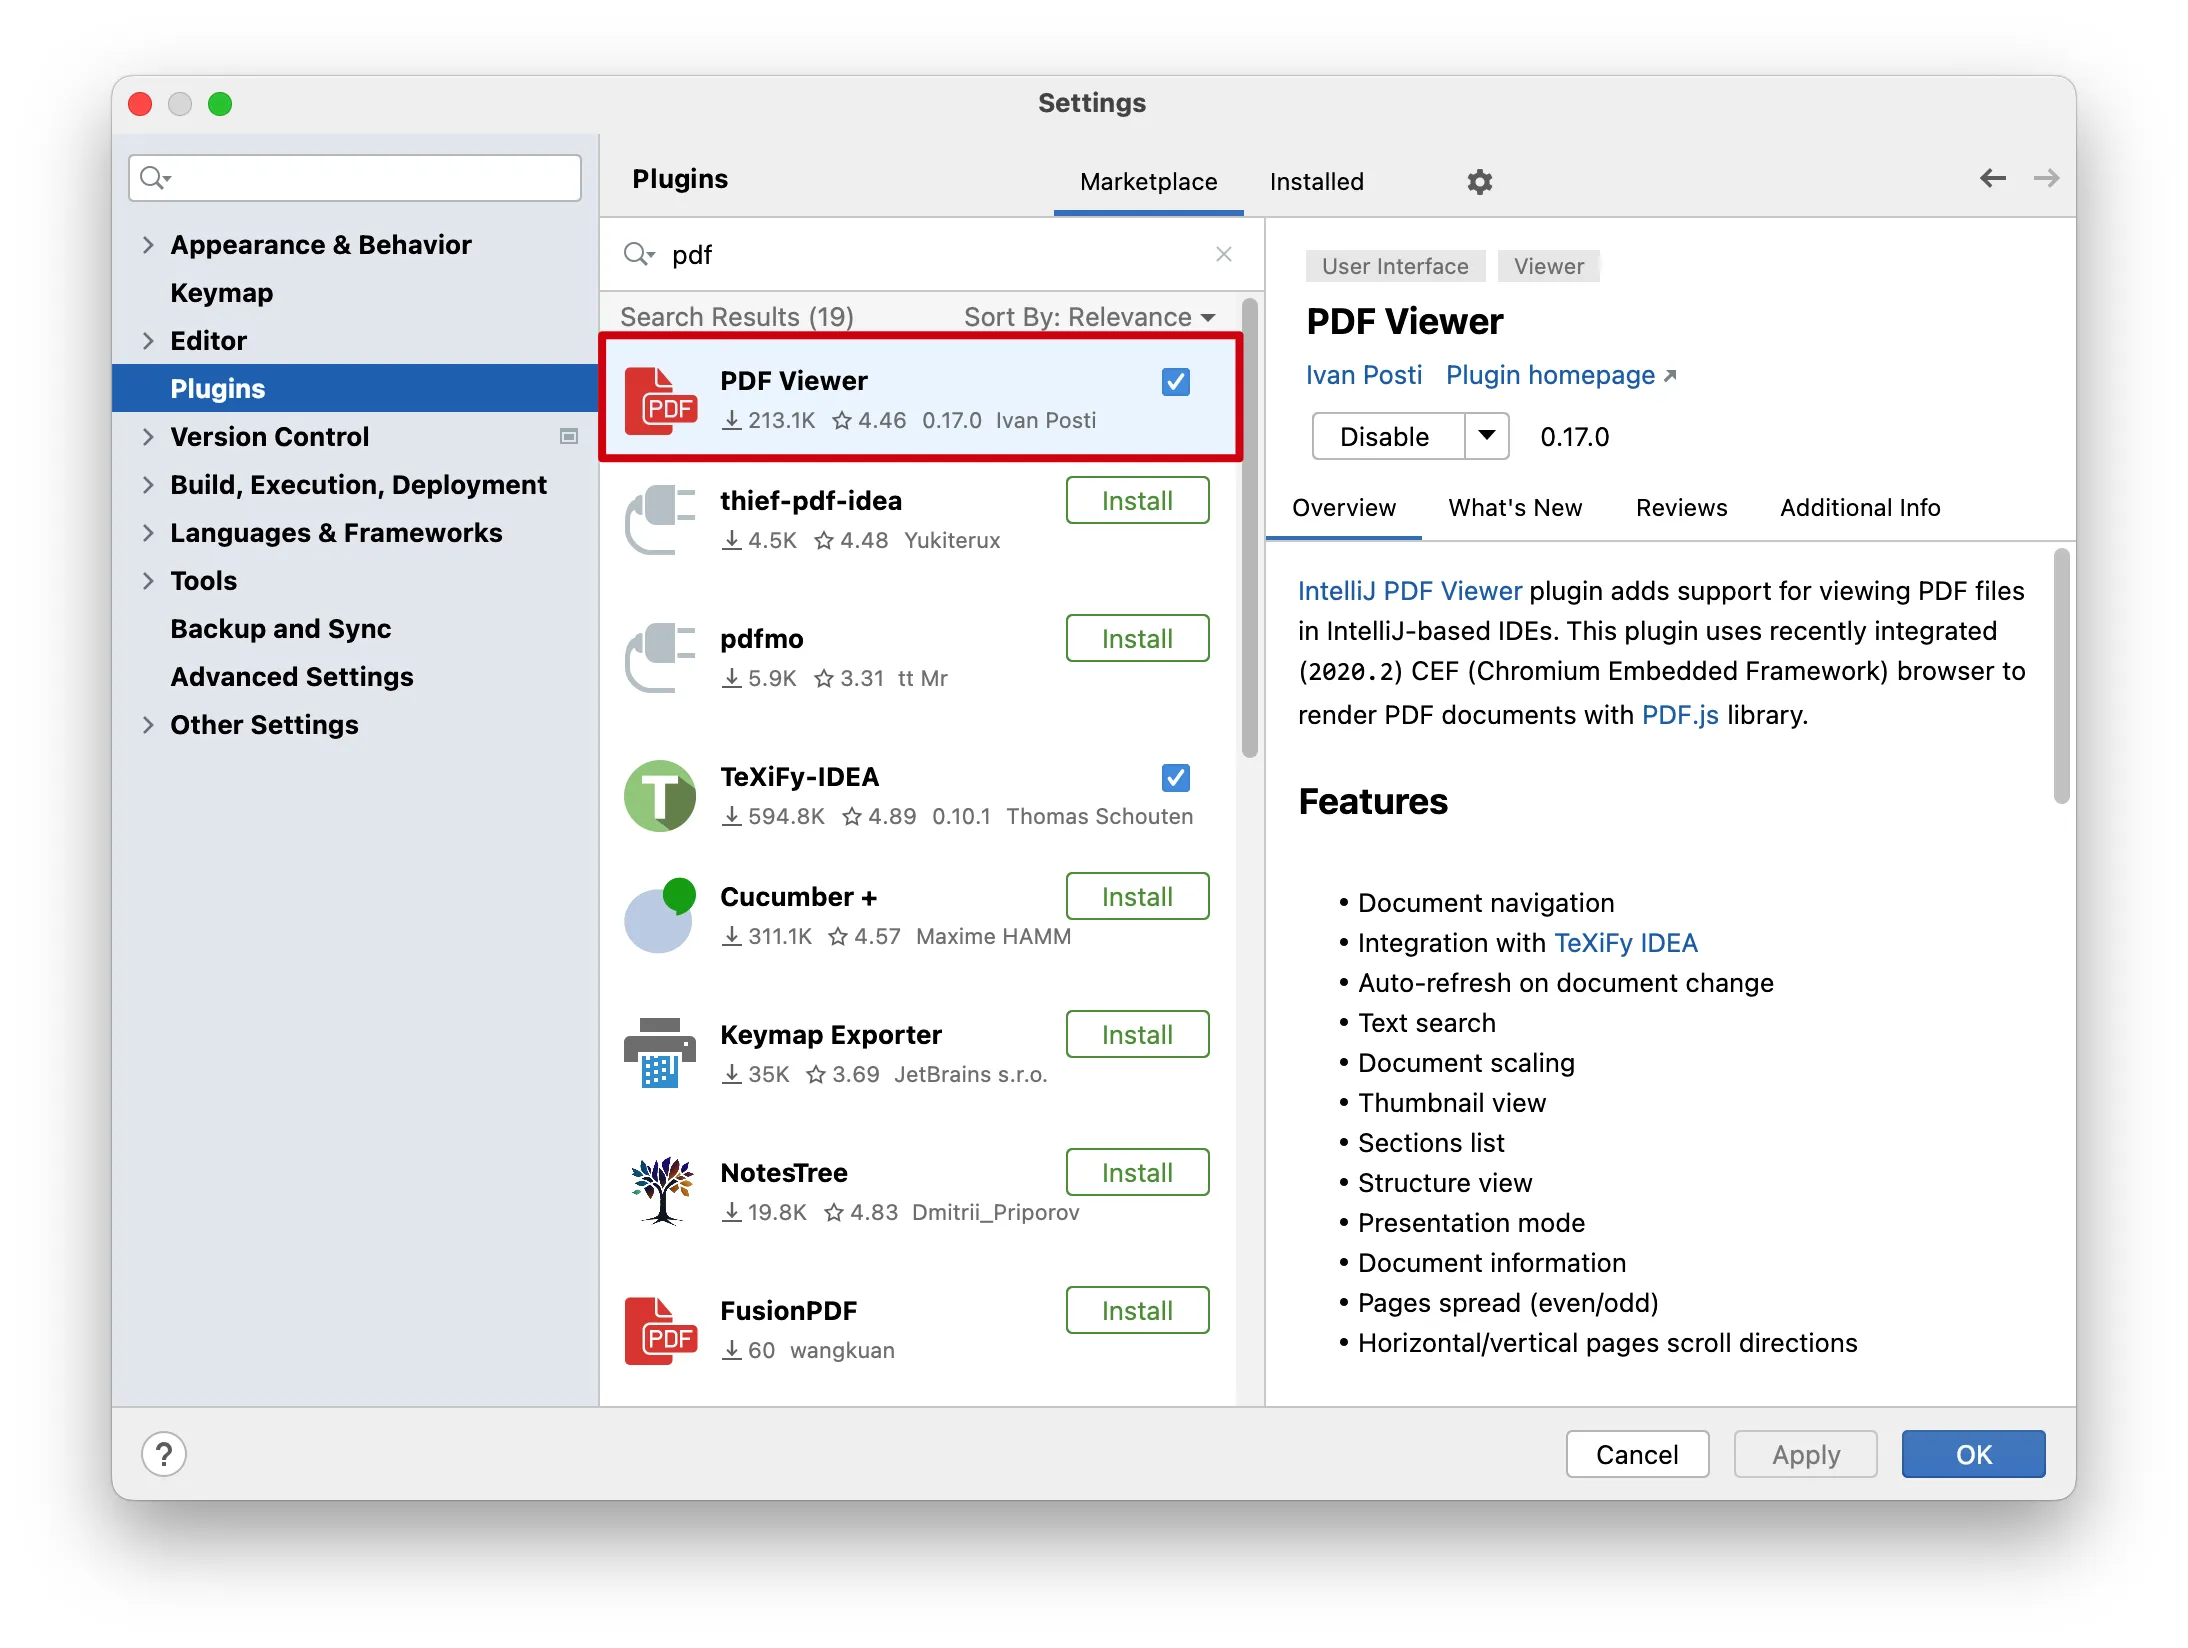Click the Cancel button
This screenshot has width=2188, height=1648.
(x=1637, y=1454)
